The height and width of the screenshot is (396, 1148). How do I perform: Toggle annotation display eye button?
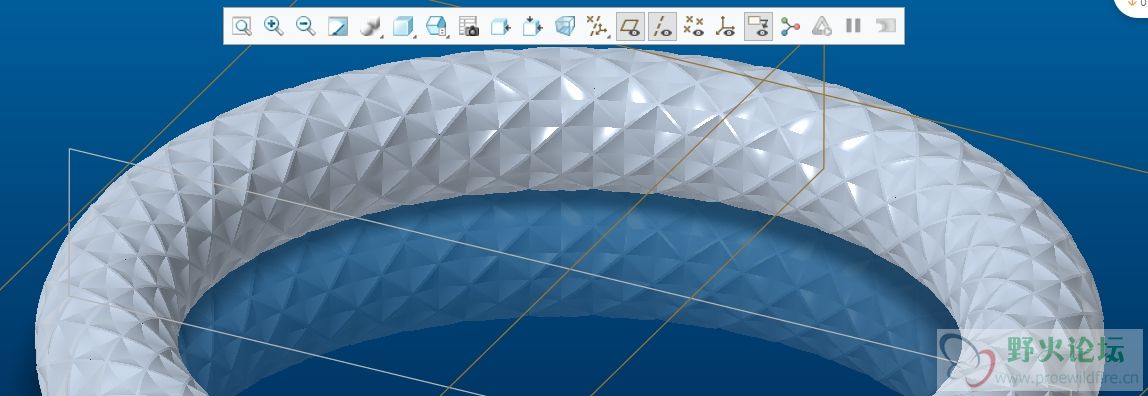[x=758, y=27]
